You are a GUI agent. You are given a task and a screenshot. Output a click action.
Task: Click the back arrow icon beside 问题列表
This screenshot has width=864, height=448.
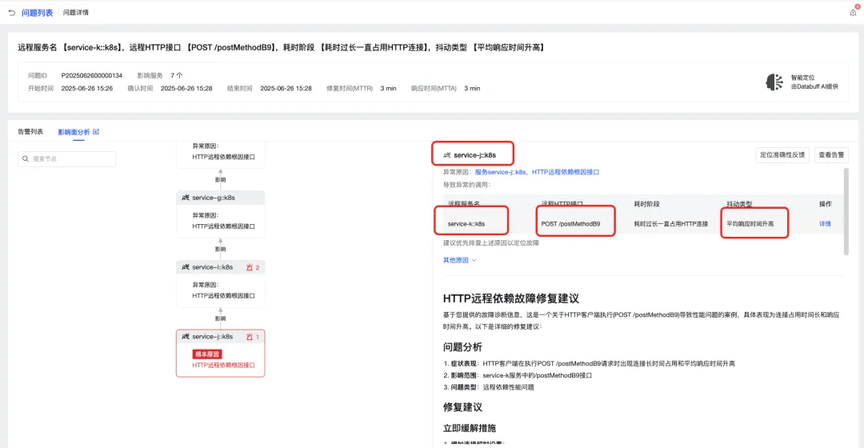(x=12, y=13)
